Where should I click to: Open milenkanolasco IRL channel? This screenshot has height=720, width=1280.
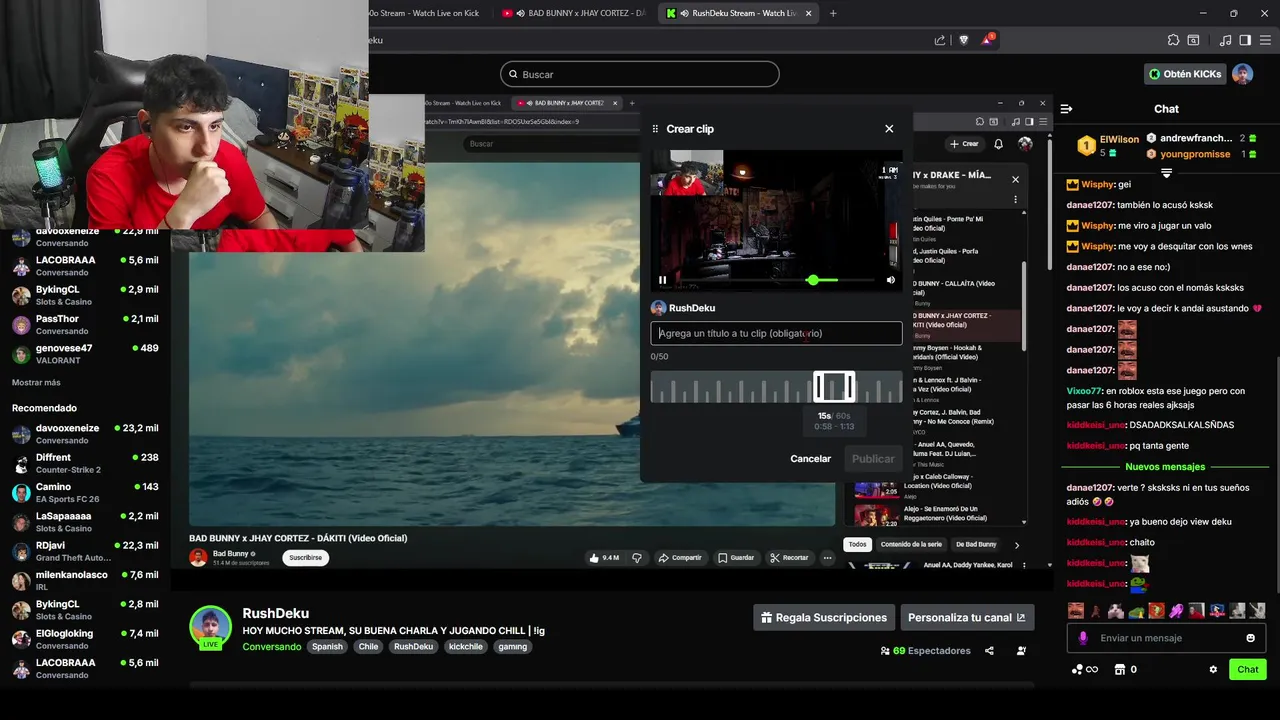[x=85, y=581]
